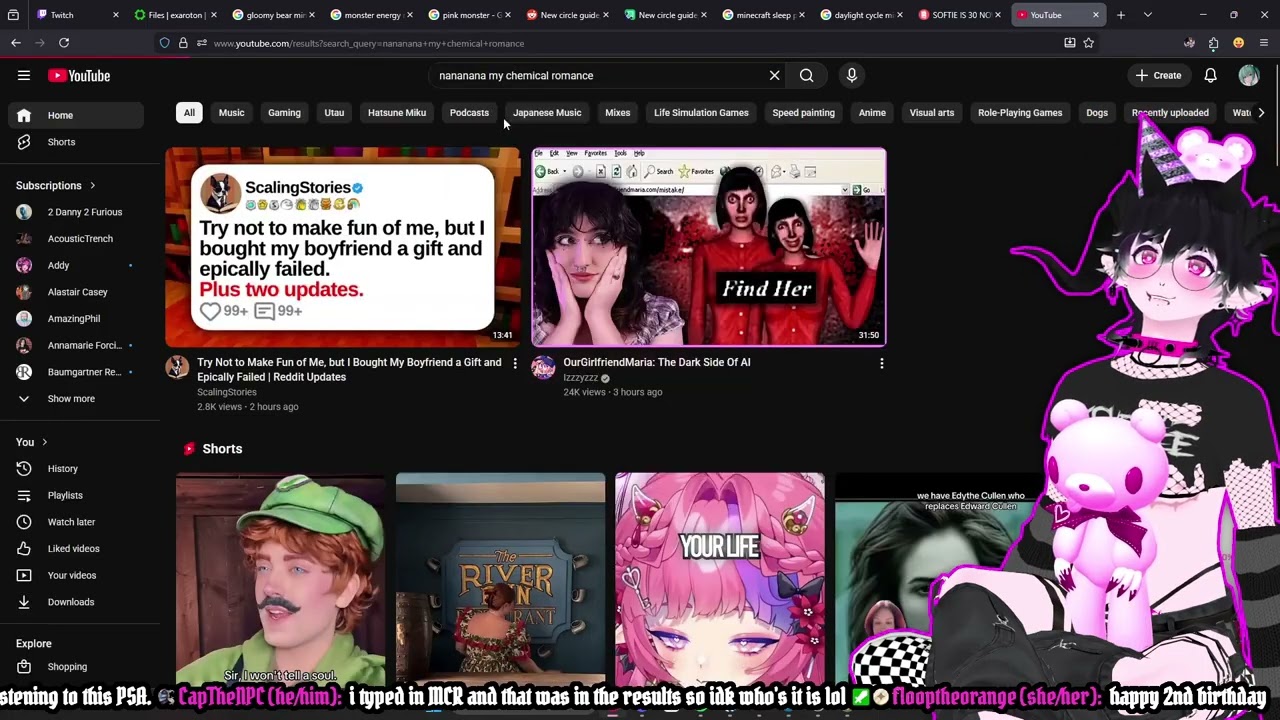1280x720 pixels.
Task: Play the Find Her video thumbnail
Action: [709, 246]
